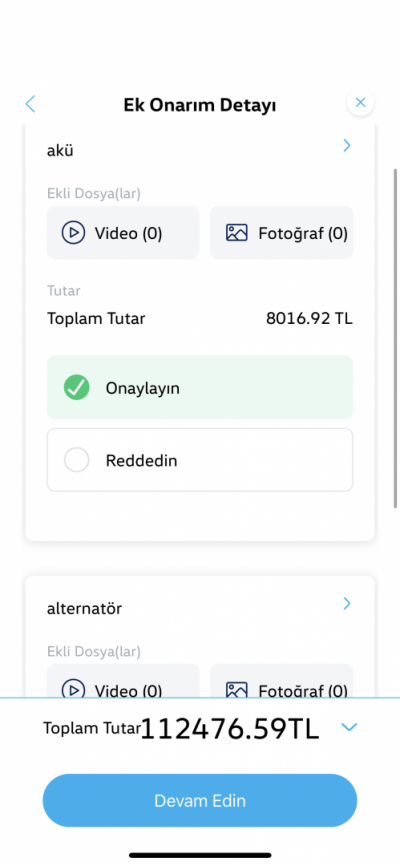Tap the play icon in akü Video
The image size is (400, 866).
tap(73, 233)
